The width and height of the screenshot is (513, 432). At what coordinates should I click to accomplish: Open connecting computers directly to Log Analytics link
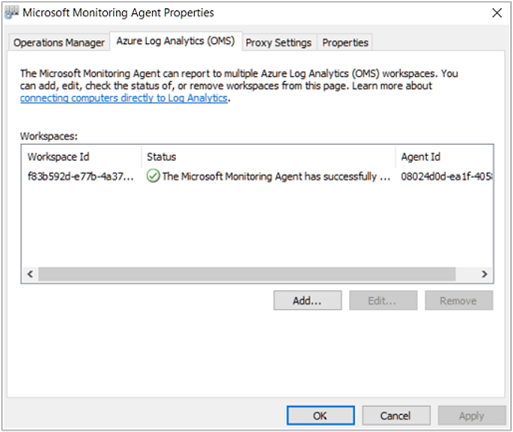[124, 98]
